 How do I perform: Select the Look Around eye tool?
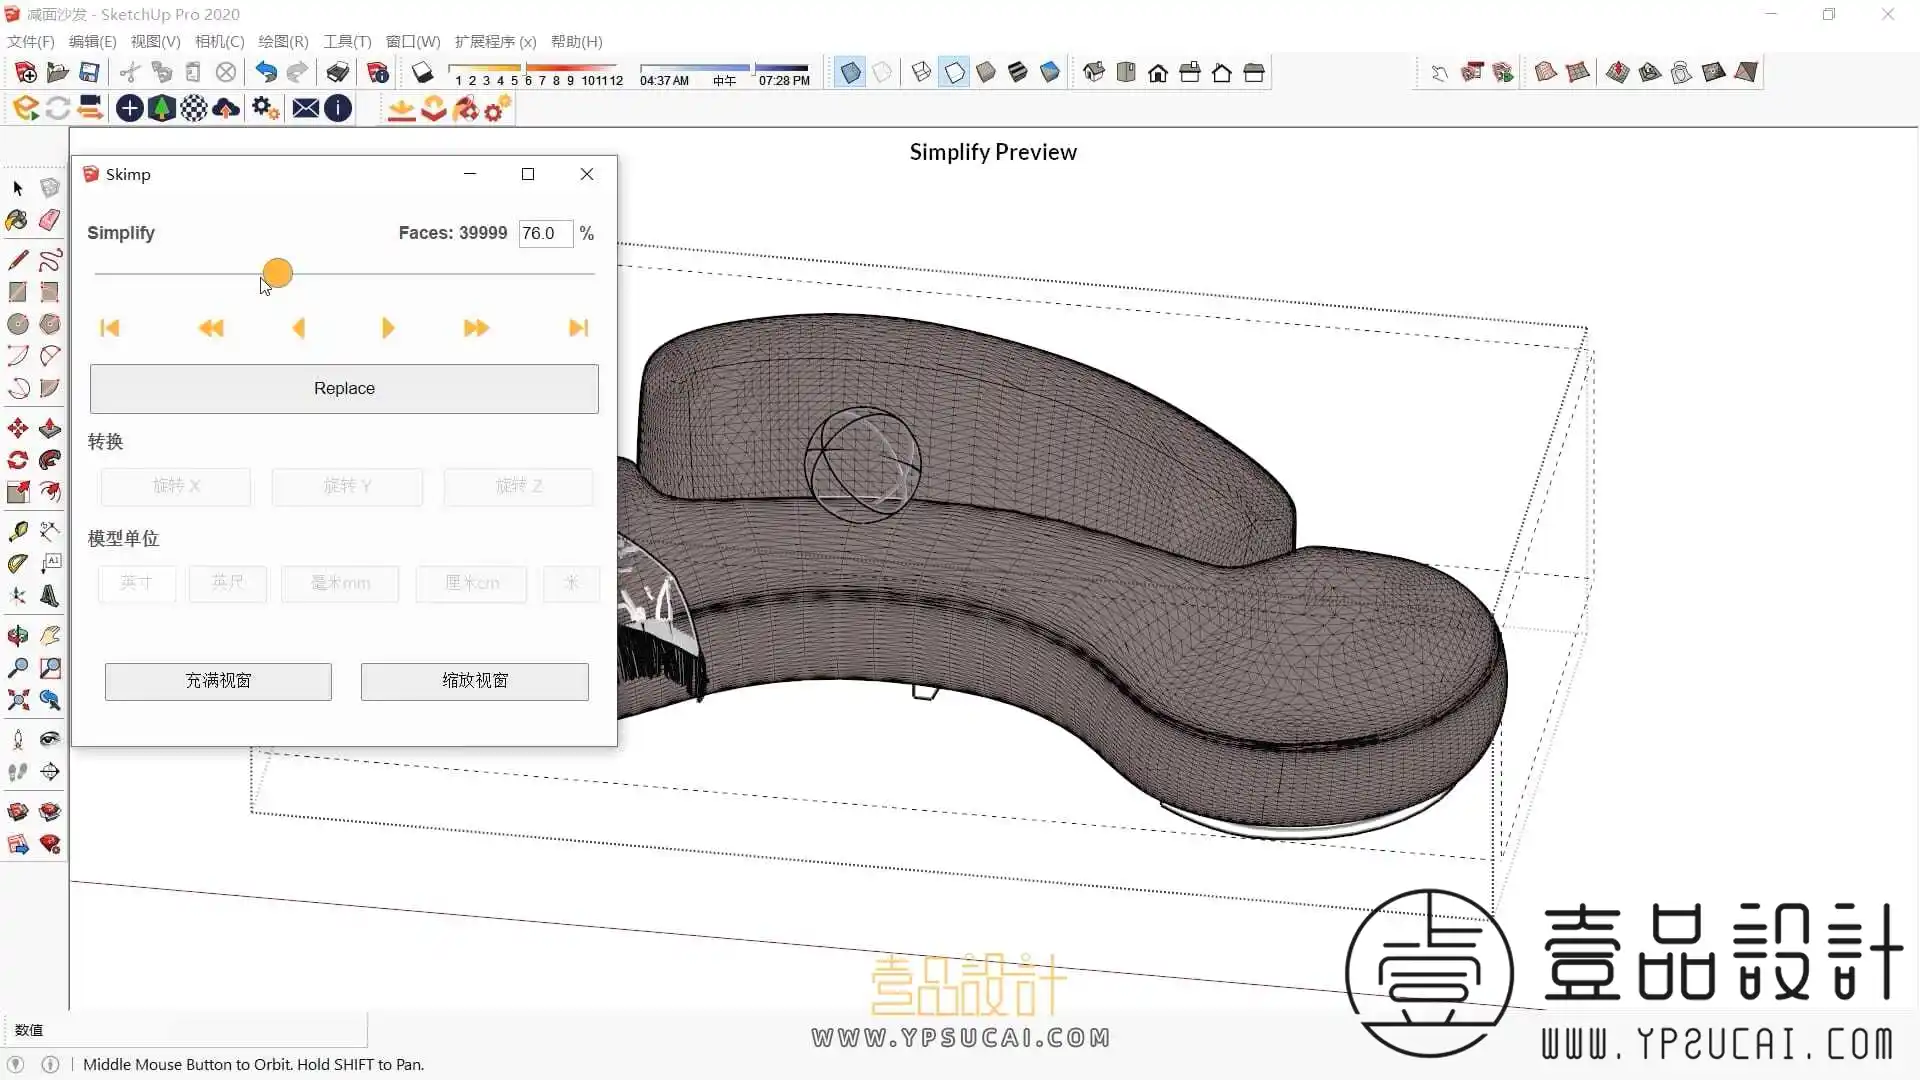point(50,740)
